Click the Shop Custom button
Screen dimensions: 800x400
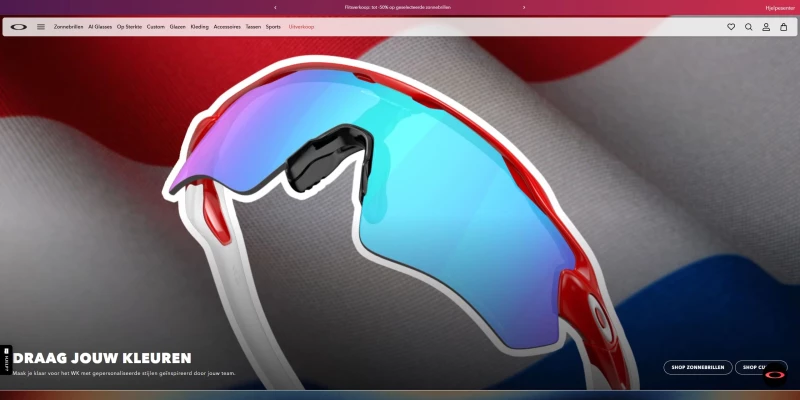point(761,367)
